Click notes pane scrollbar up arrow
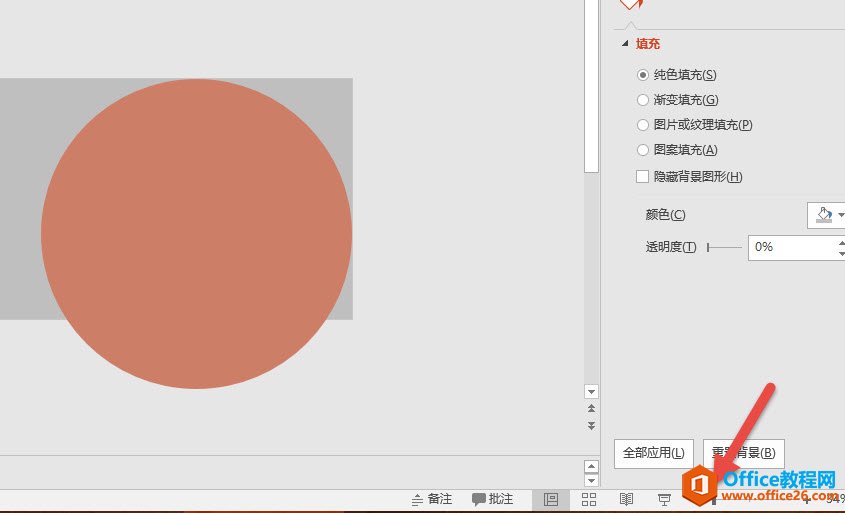This screenshot has height=513, width=845. click(591, 467)
